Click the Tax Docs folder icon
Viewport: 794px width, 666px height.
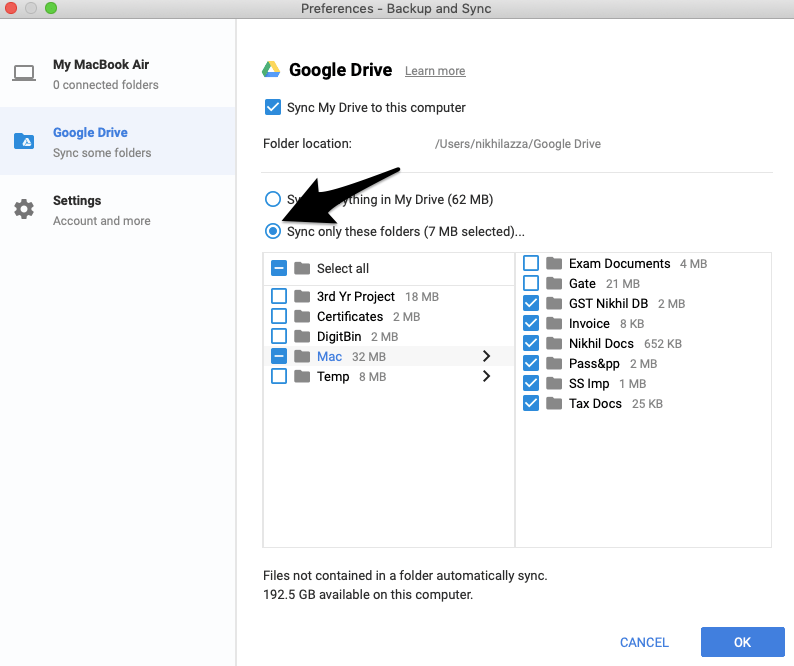click(x=554, y=403)
